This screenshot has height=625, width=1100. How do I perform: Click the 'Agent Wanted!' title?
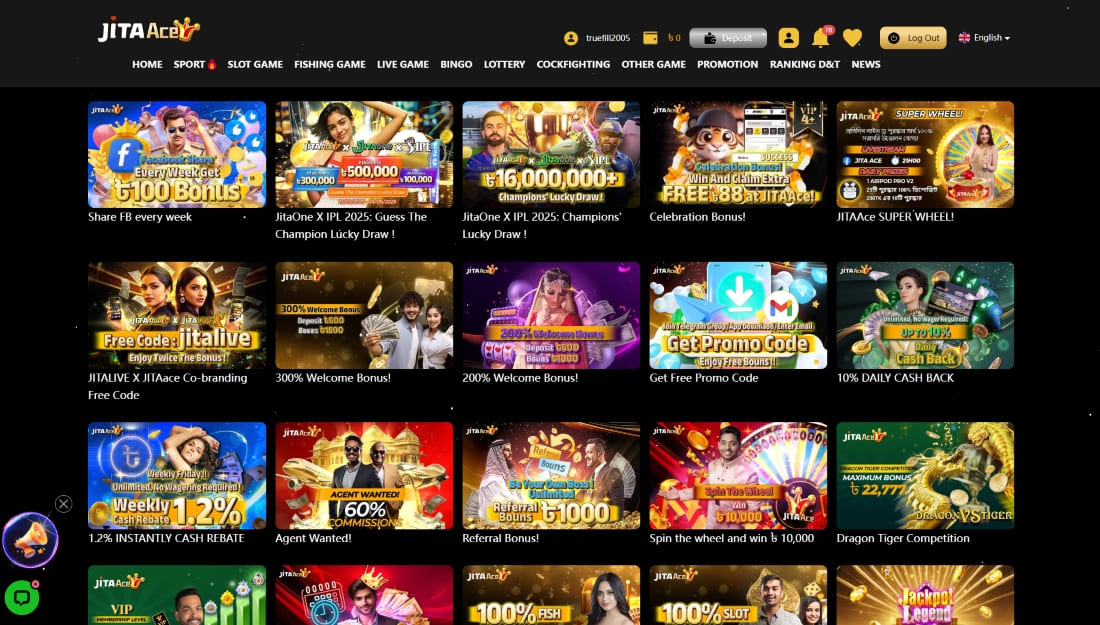coord(314,538)
